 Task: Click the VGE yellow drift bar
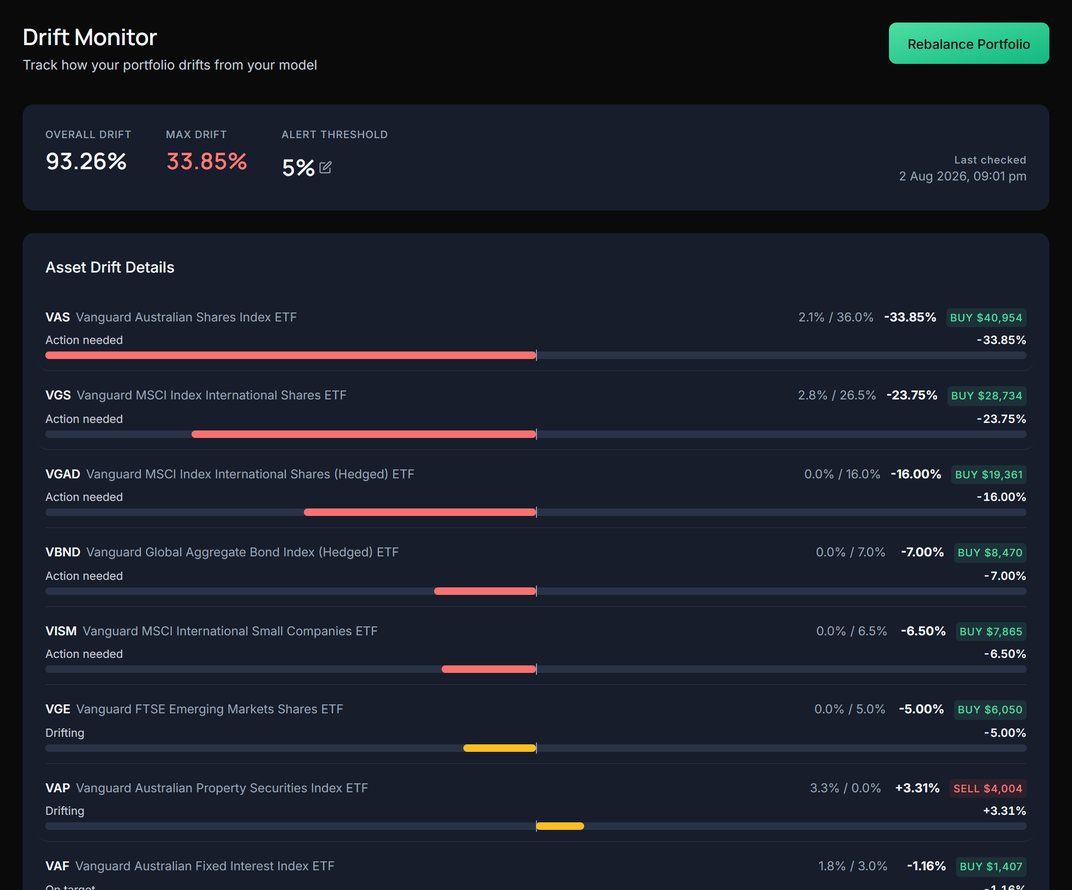coord(500,749)
